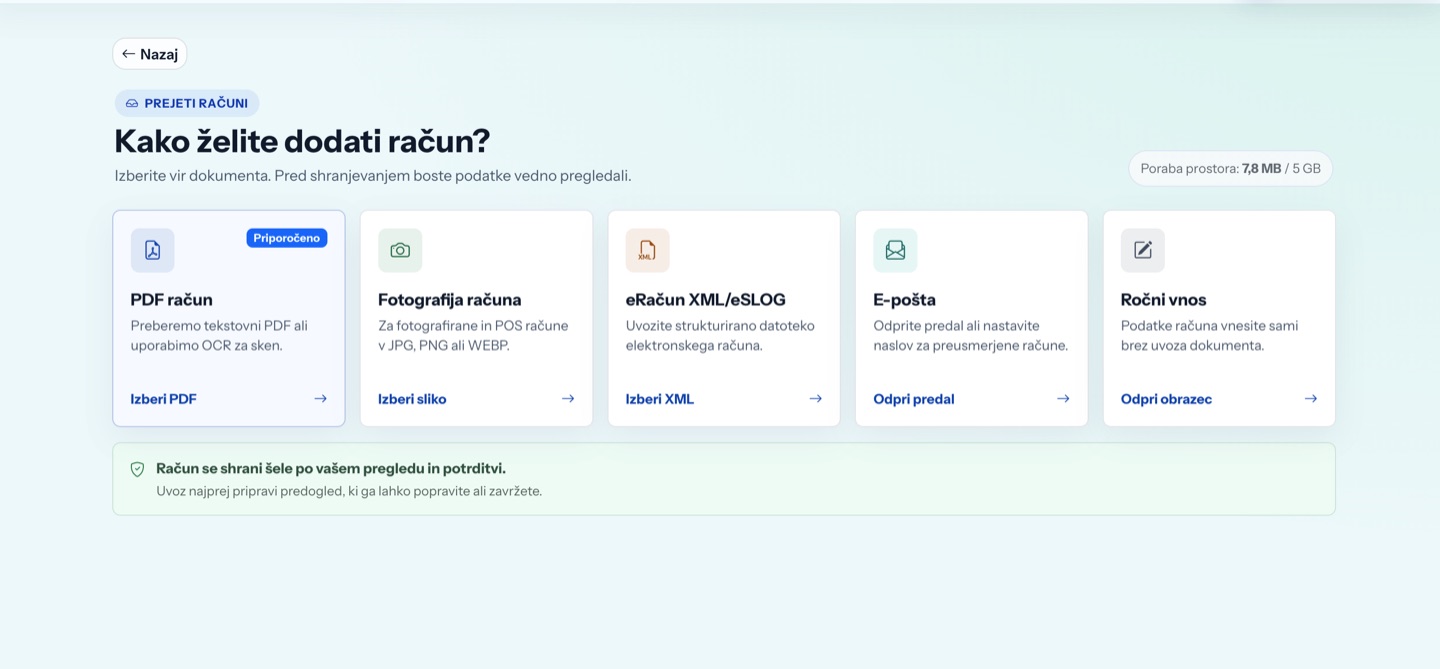Click the arrow next to Izberi PDF
Screen dimensions: 1440x669
pyautogui.click(x=320, y=398)
